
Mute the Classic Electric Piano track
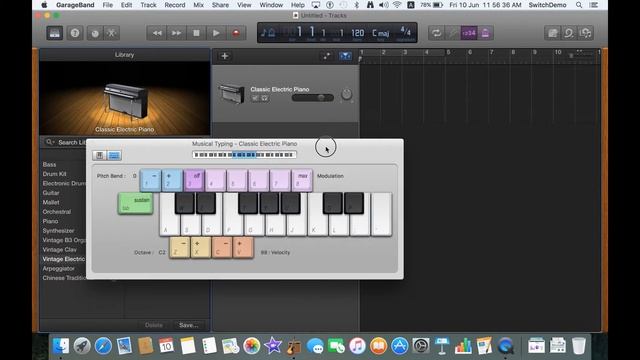255,98
